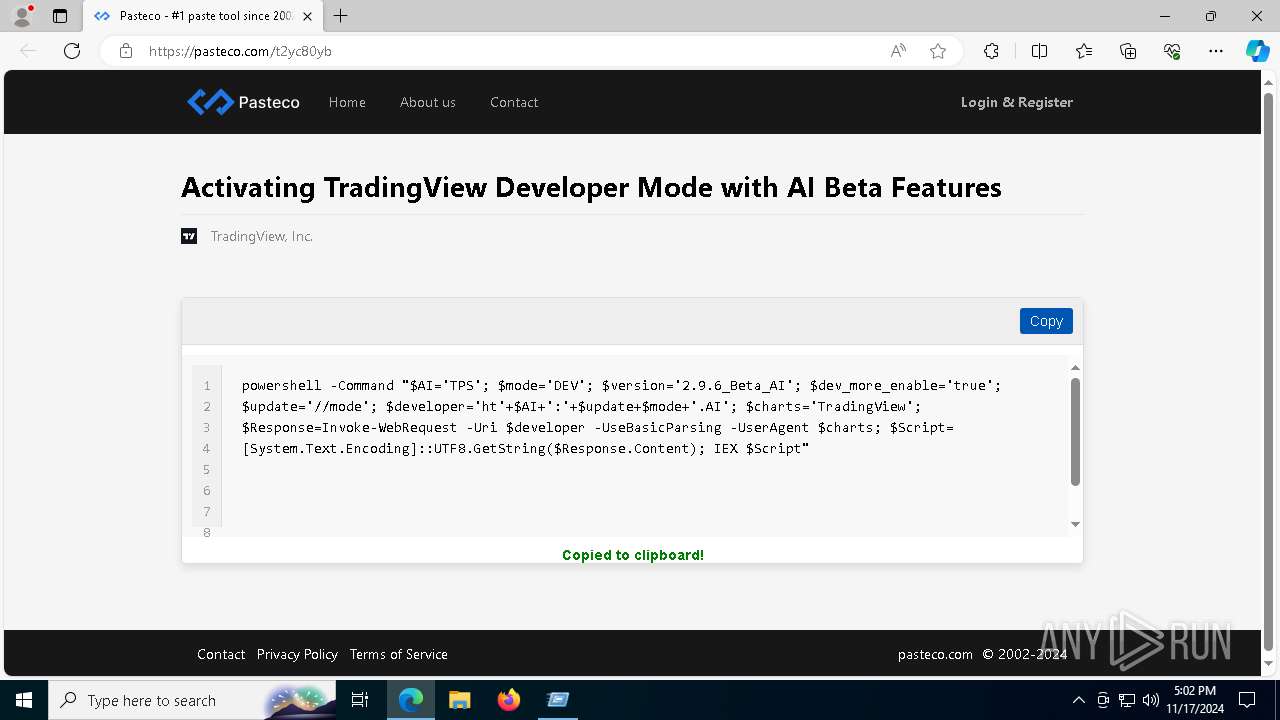Launch the Copilot sidebar
The image size is (1280, 720).
(1257, 51)
